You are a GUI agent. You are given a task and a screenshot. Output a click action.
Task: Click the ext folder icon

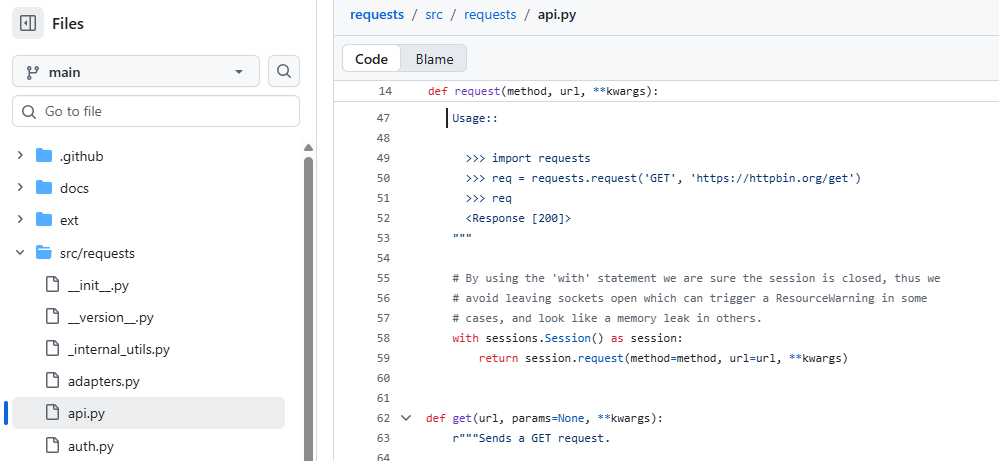pyautogui.click(x=44, y=220)
